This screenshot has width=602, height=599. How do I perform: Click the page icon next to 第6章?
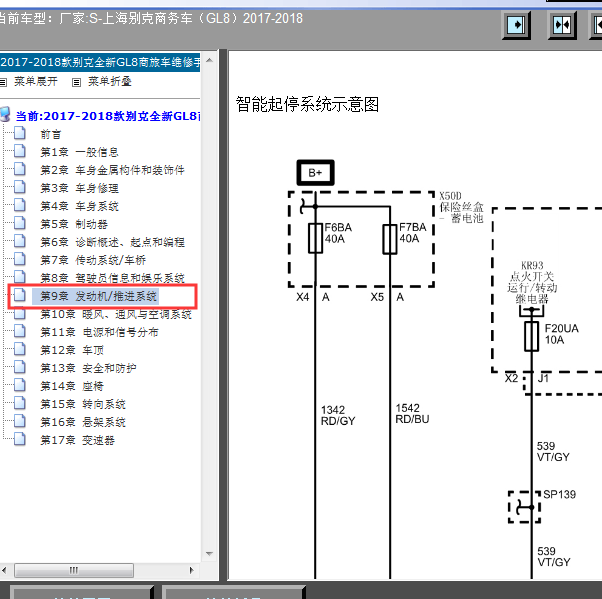20,241
